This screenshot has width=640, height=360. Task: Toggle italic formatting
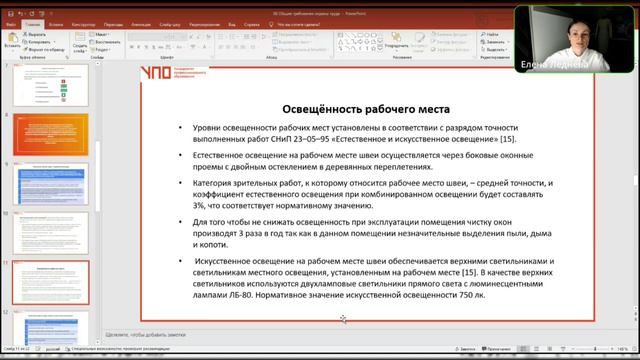tap(139, 47)
